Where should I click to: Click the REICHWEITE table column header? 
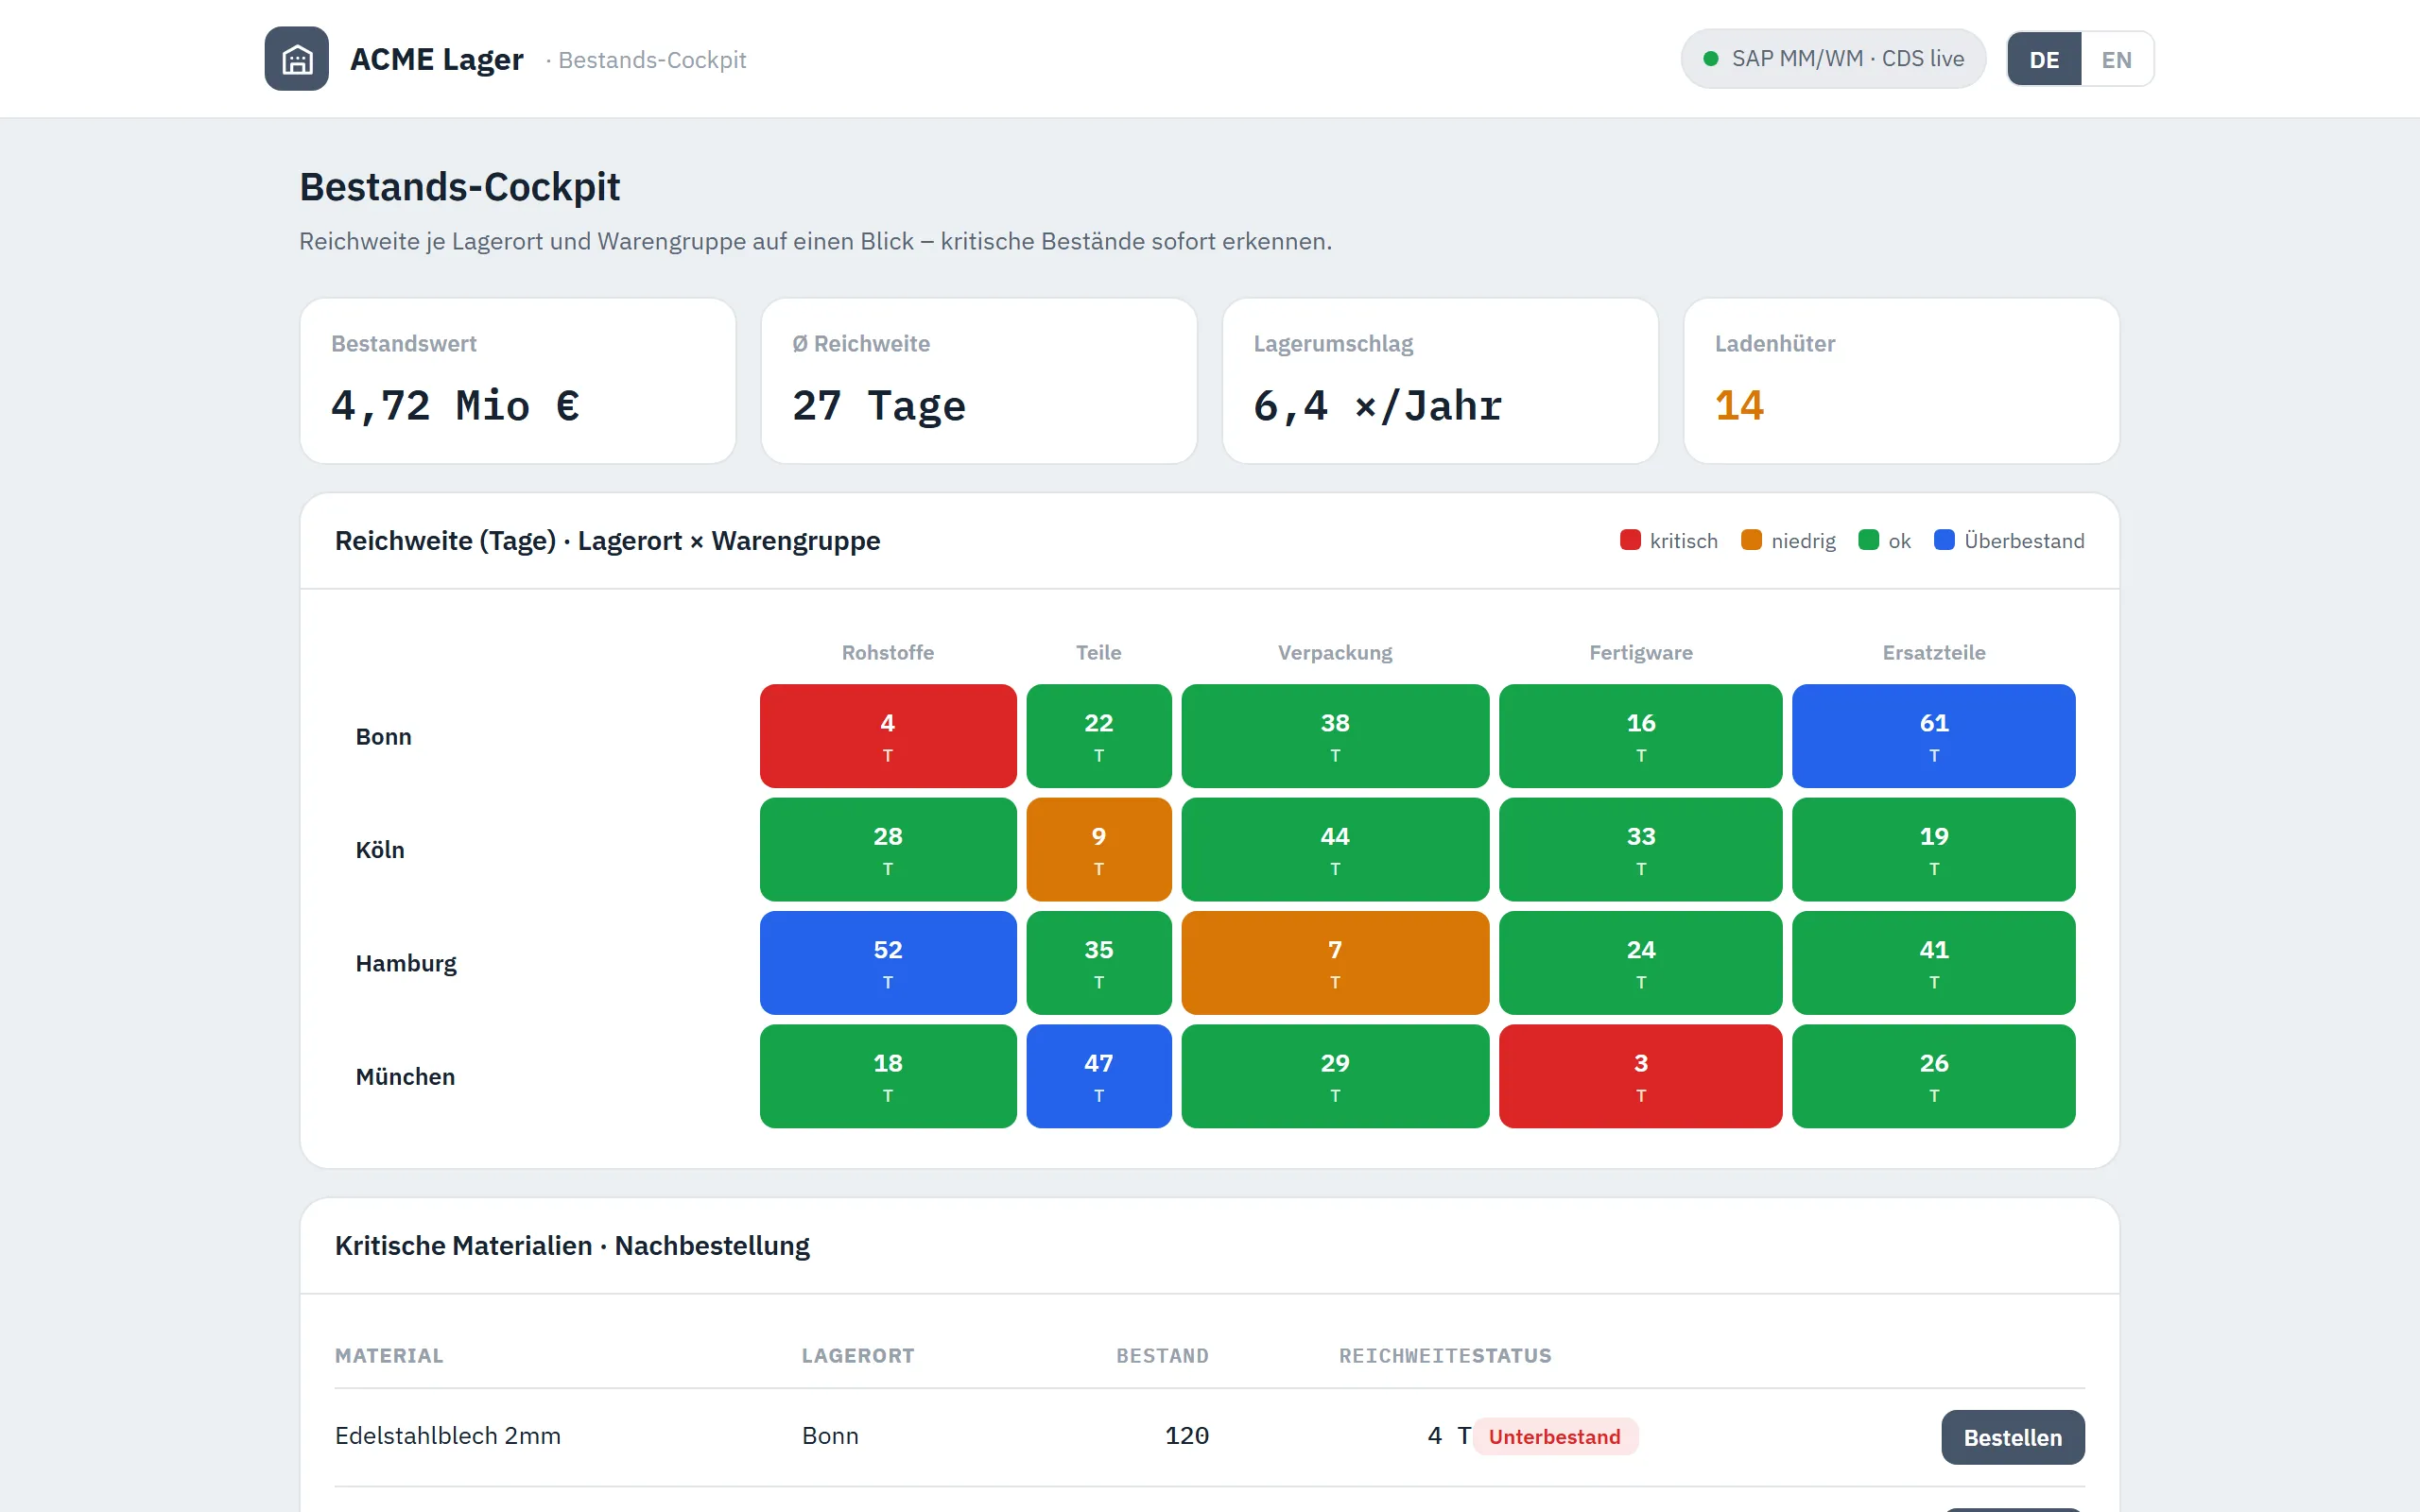(x=1405, y=1355)
